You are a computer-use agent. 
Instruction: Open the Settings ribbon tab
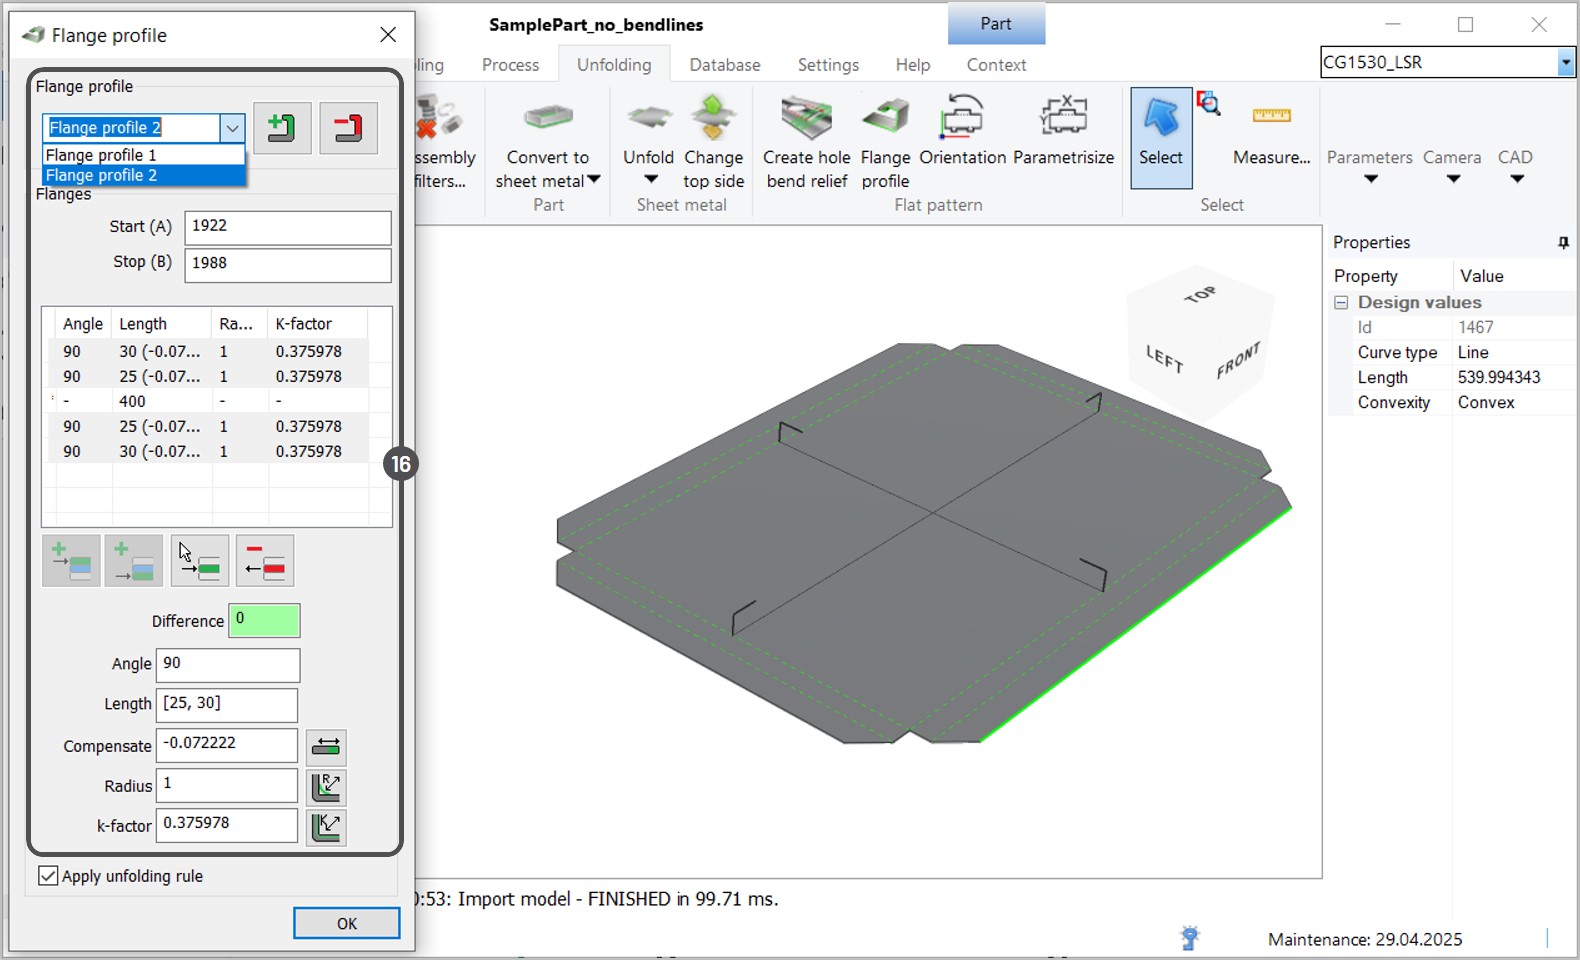[828, 65]
